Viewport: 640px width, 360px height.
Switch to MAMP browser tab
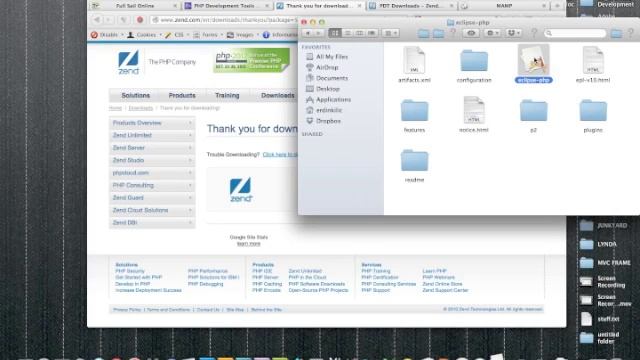[504, 6]
